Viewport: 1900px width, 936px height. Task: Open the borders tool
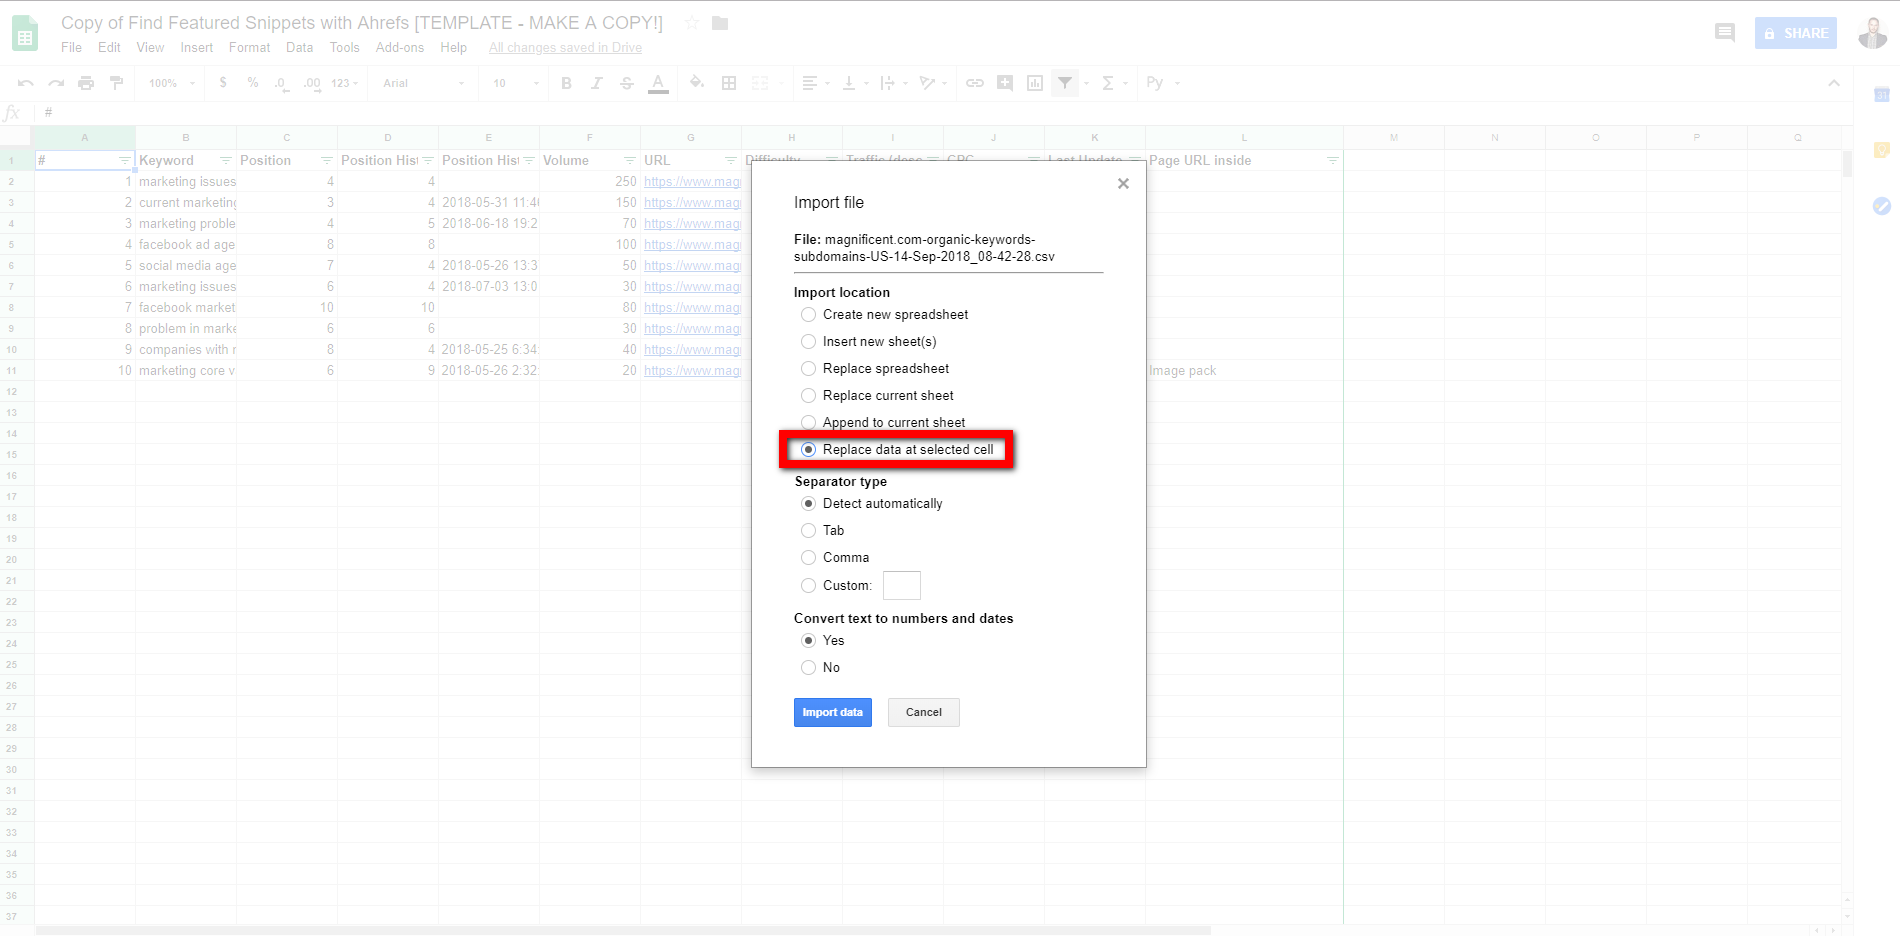click(729, 83)
